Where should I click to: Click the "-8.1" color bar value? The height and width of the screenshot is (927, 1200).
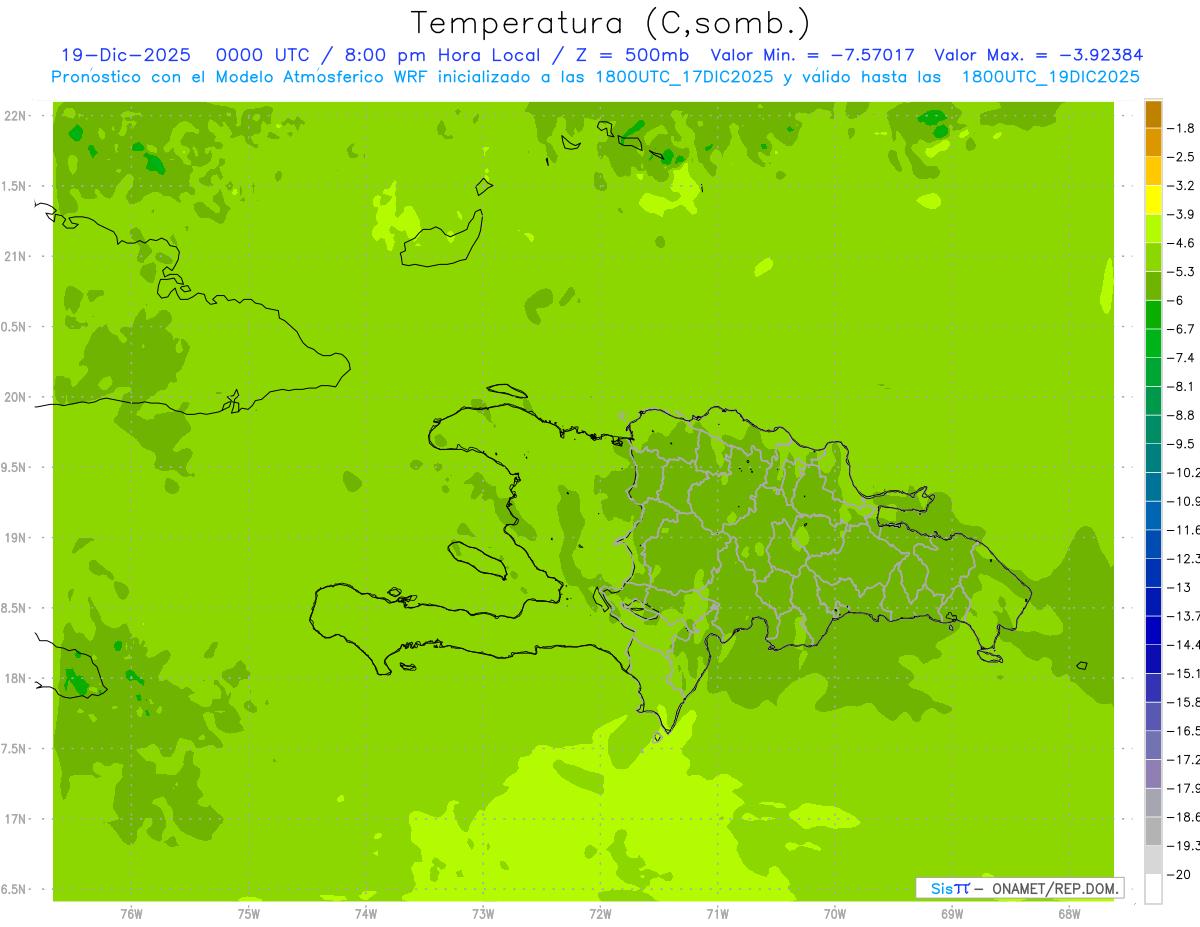pos(1182,386)
